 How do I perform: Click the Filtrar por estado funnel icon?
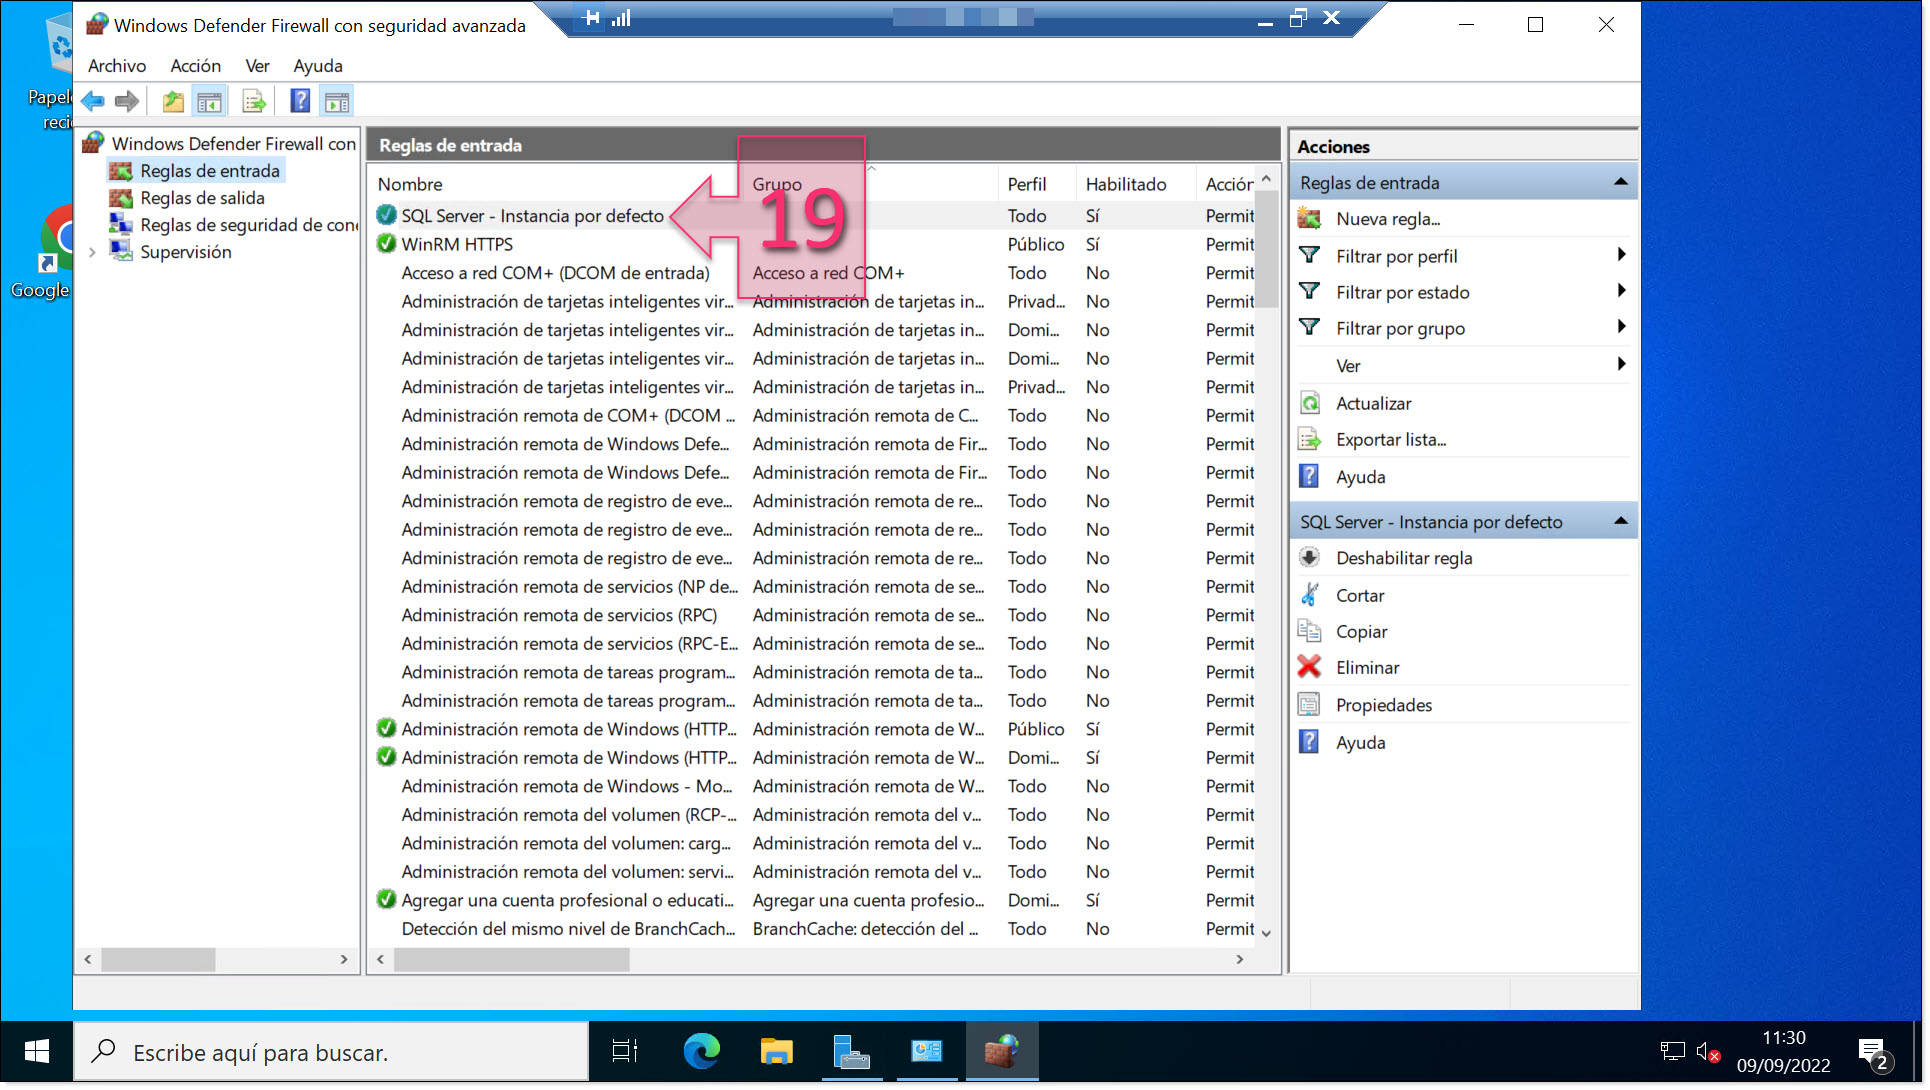pyautogui.click(x=1309, y=292)
